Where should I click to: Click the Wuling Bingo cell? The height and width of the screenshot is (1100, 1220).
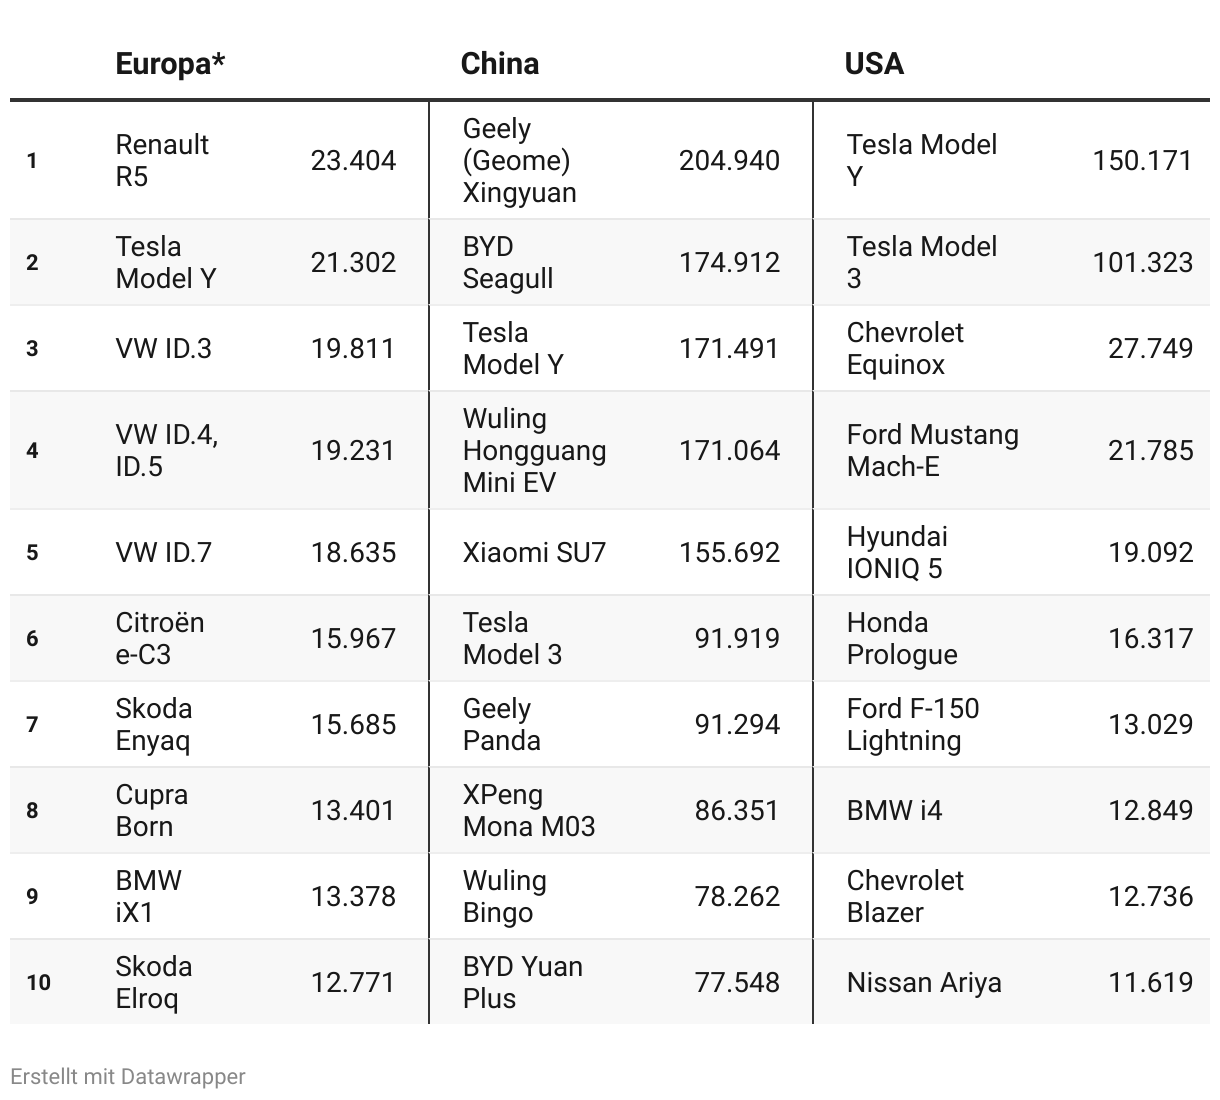click(504, 896)
